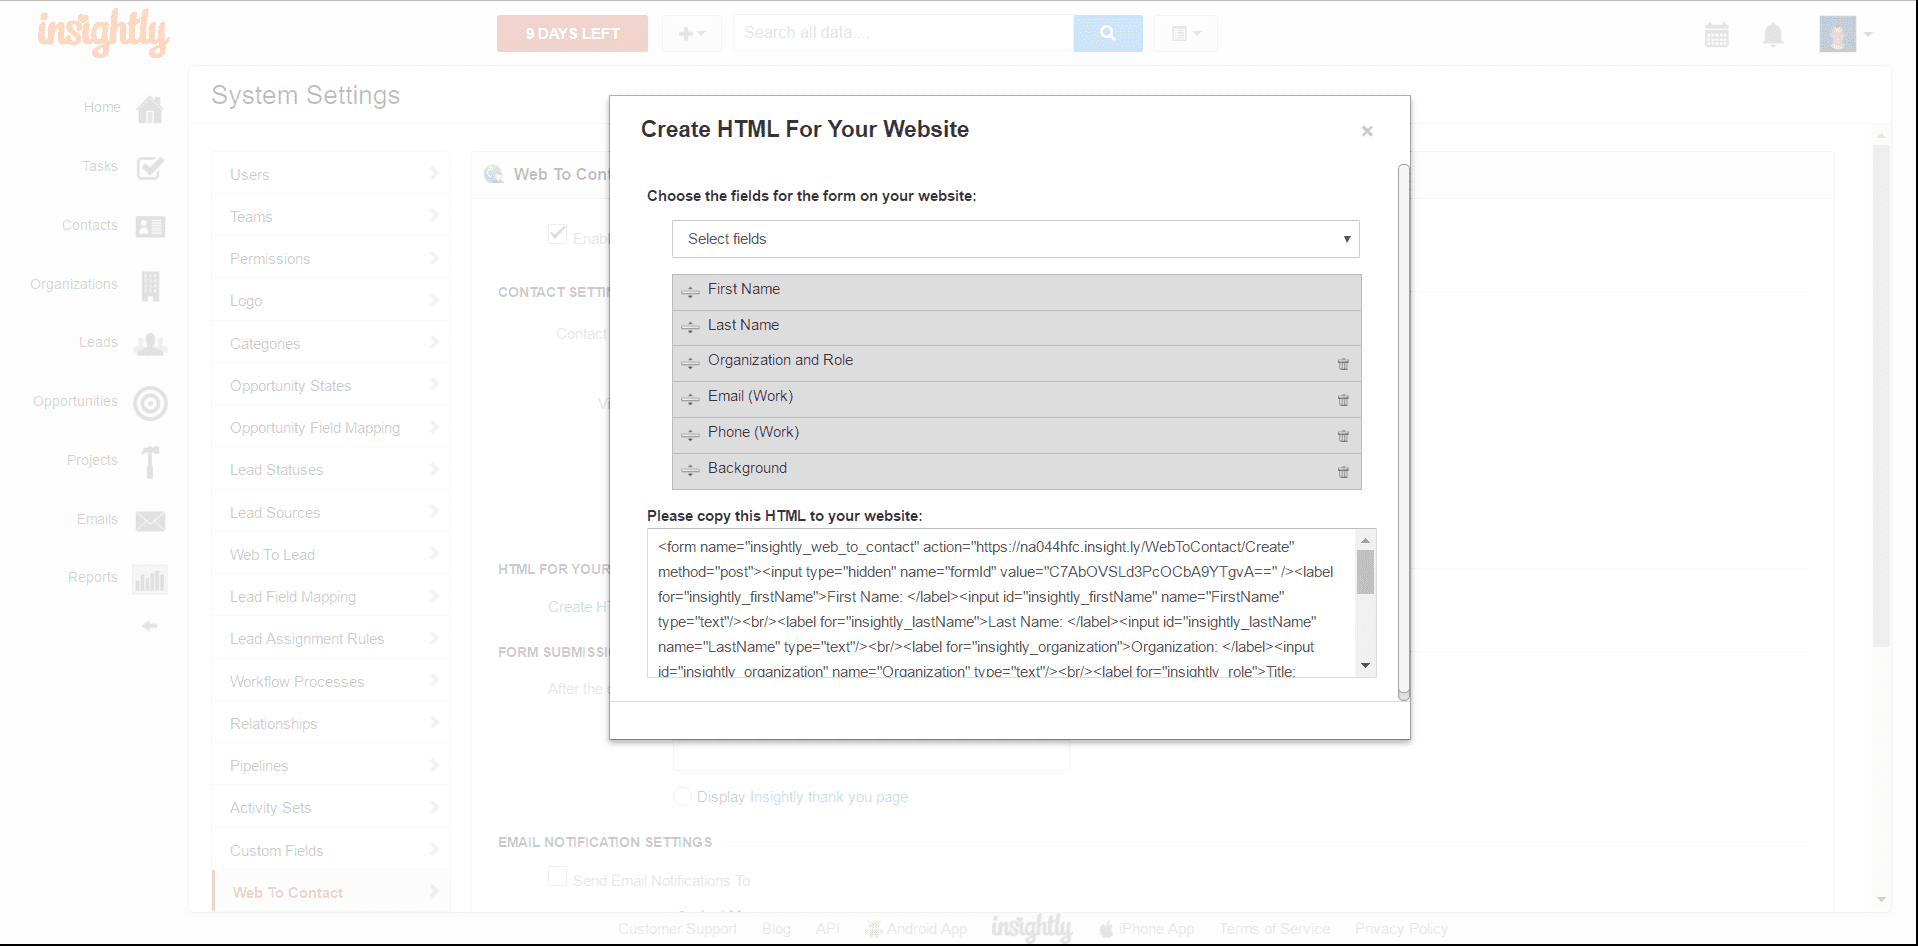Toggle the Enable checkbox behind the dialog
This screenshot has height=946, width=1918.
[558, 234]
